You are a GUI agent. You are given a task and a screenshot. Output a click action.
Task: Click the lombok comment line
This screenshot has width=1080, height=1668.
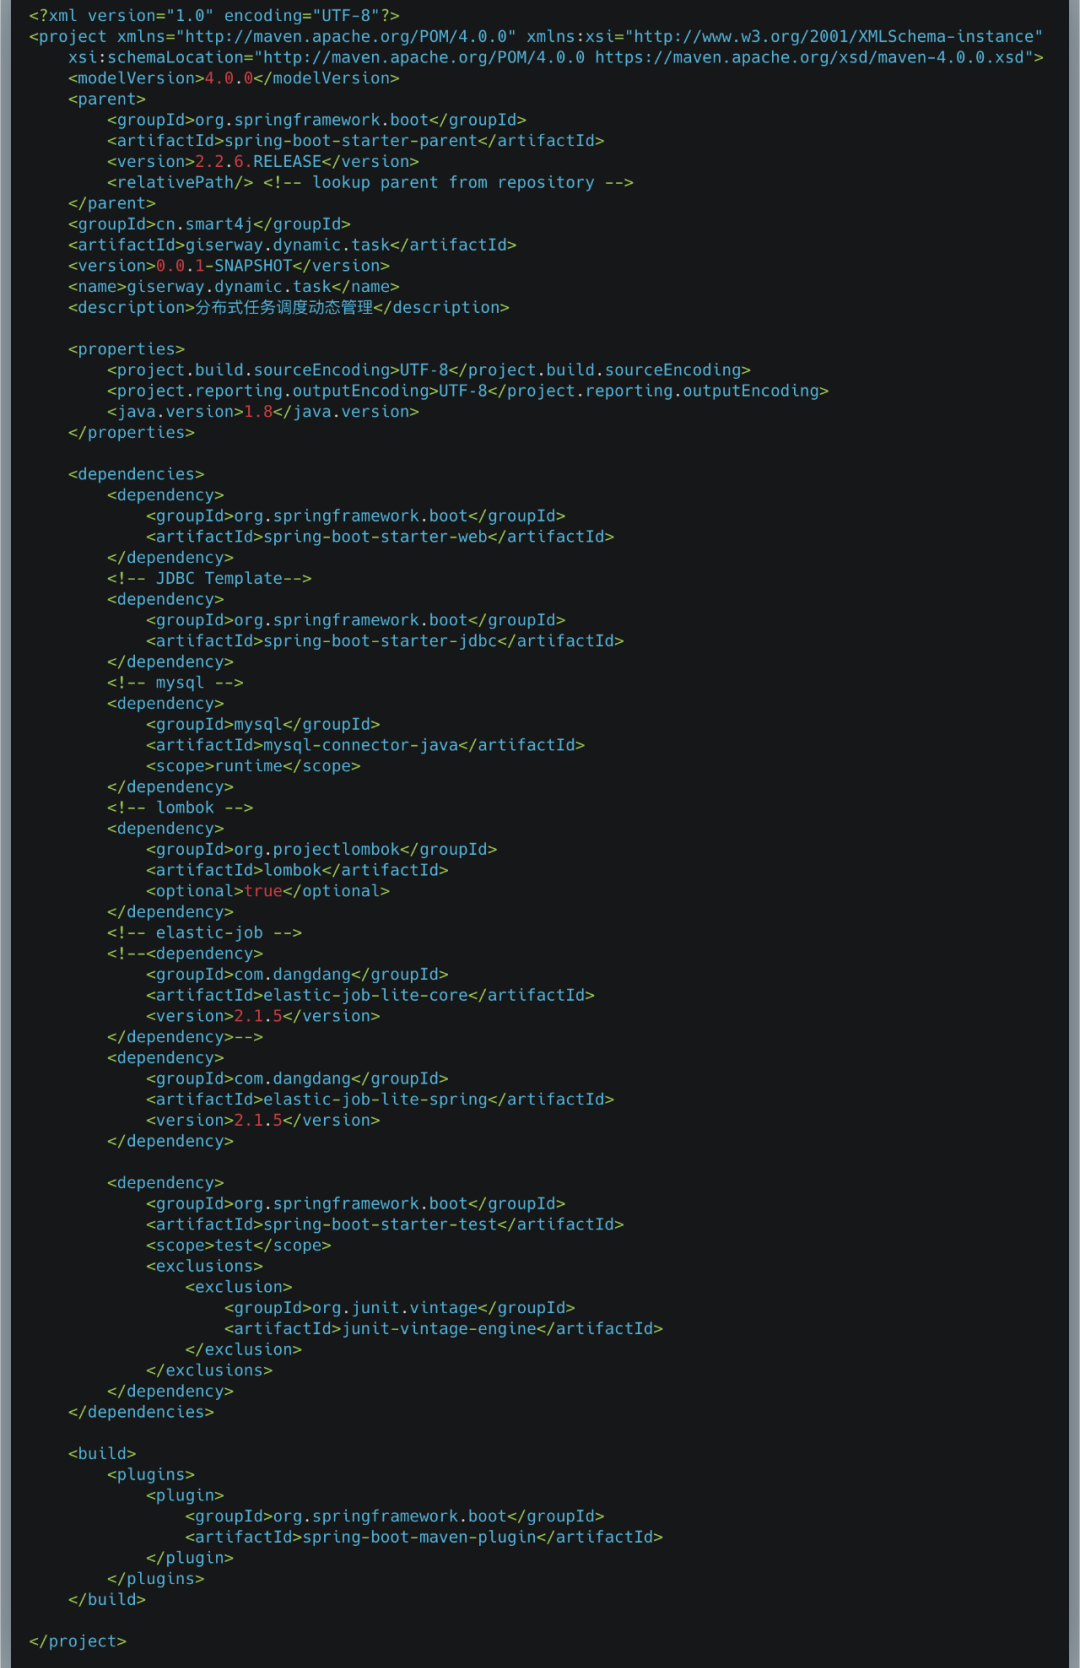180,808
